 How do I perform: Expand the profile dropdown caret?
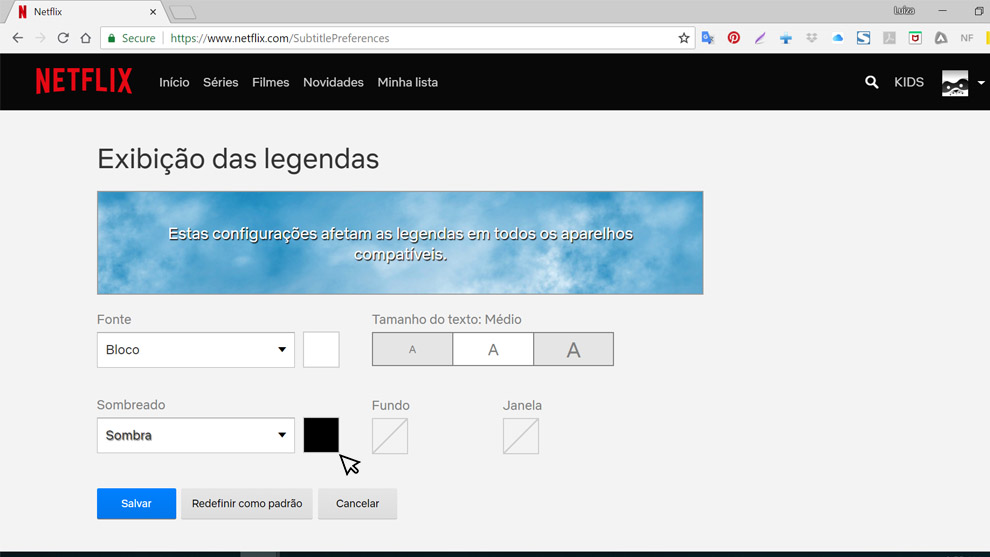pos(981,83)
